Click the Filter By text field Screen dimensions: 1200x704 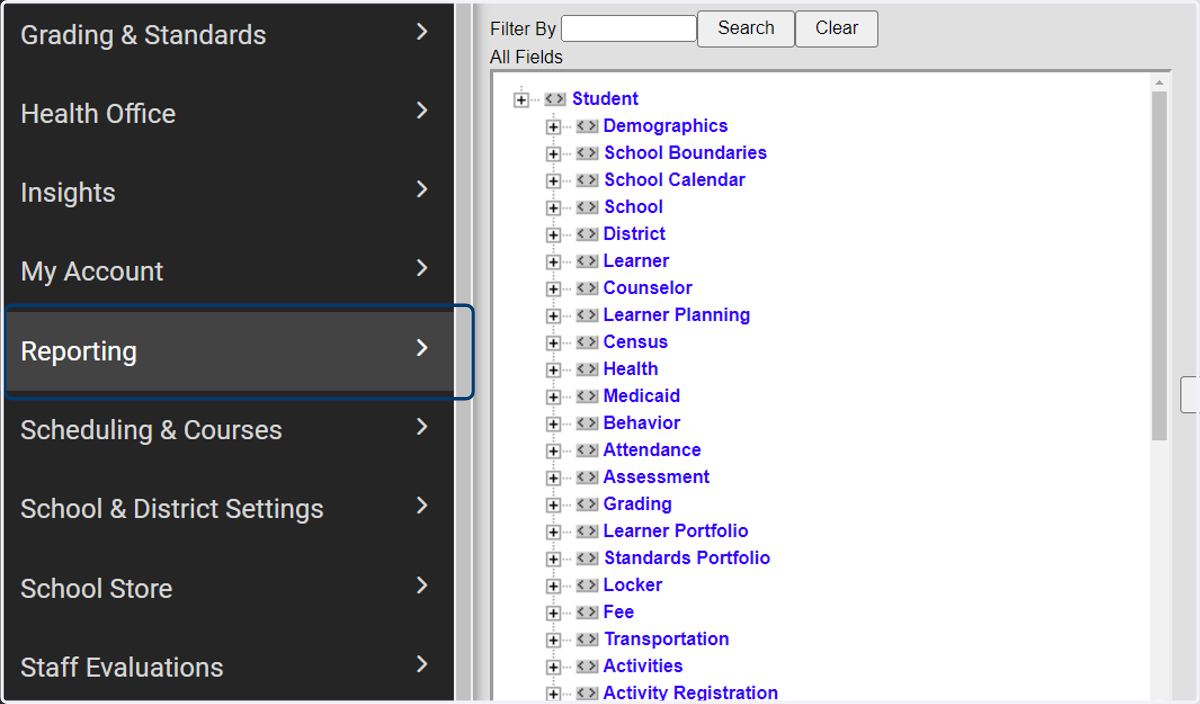[x=629, y=28]
